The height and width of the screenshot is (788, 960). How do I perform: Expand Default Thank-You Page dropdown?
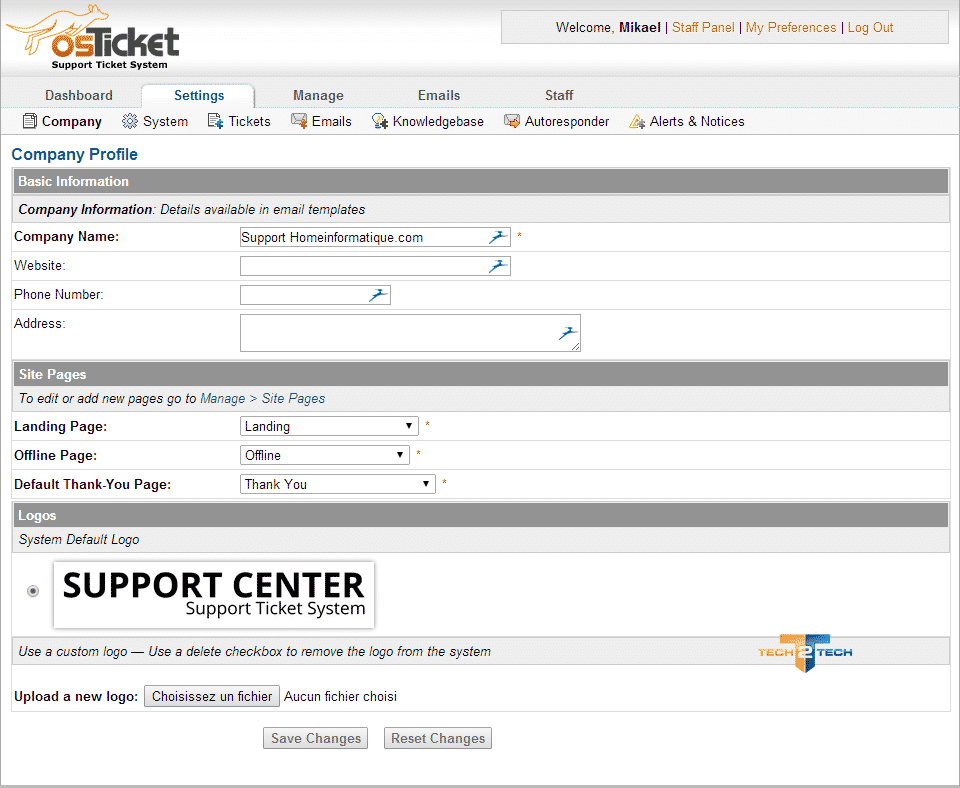[x=338, y=484]
